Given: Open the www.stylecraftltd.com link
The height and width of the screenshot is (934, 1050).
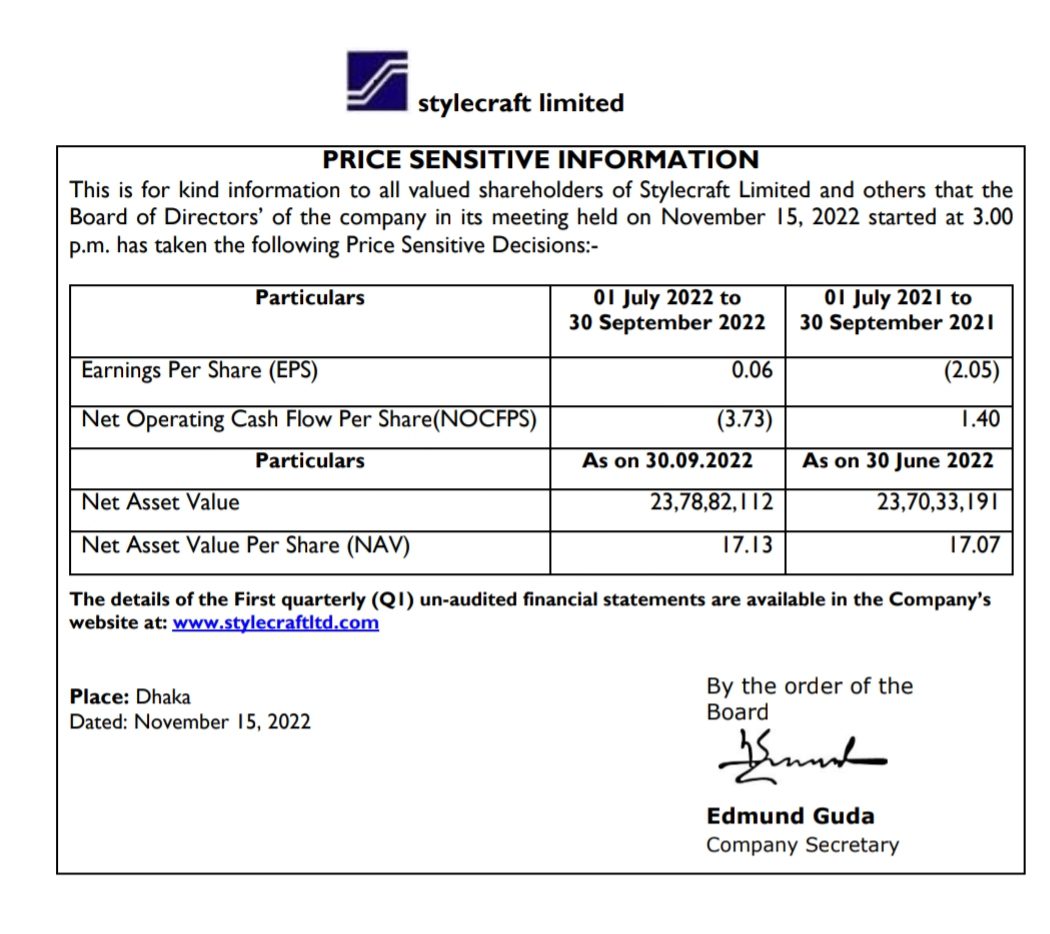Looking at the screenshot, I should [275, 623].
